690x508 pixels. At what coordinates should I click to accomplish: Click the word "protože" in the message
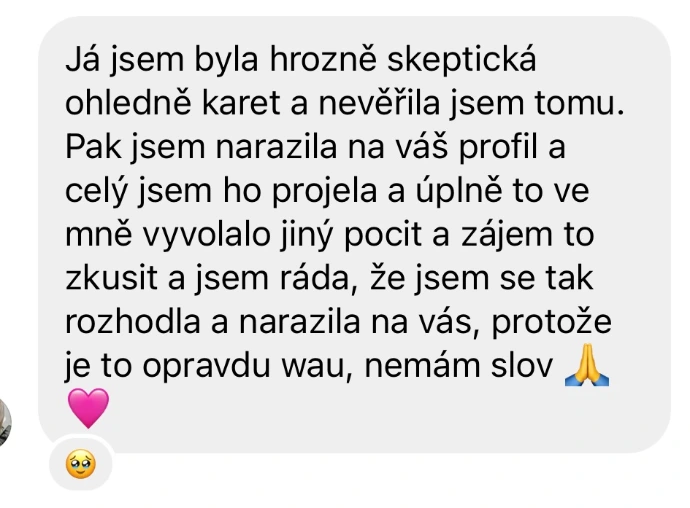tap(551, 324)
